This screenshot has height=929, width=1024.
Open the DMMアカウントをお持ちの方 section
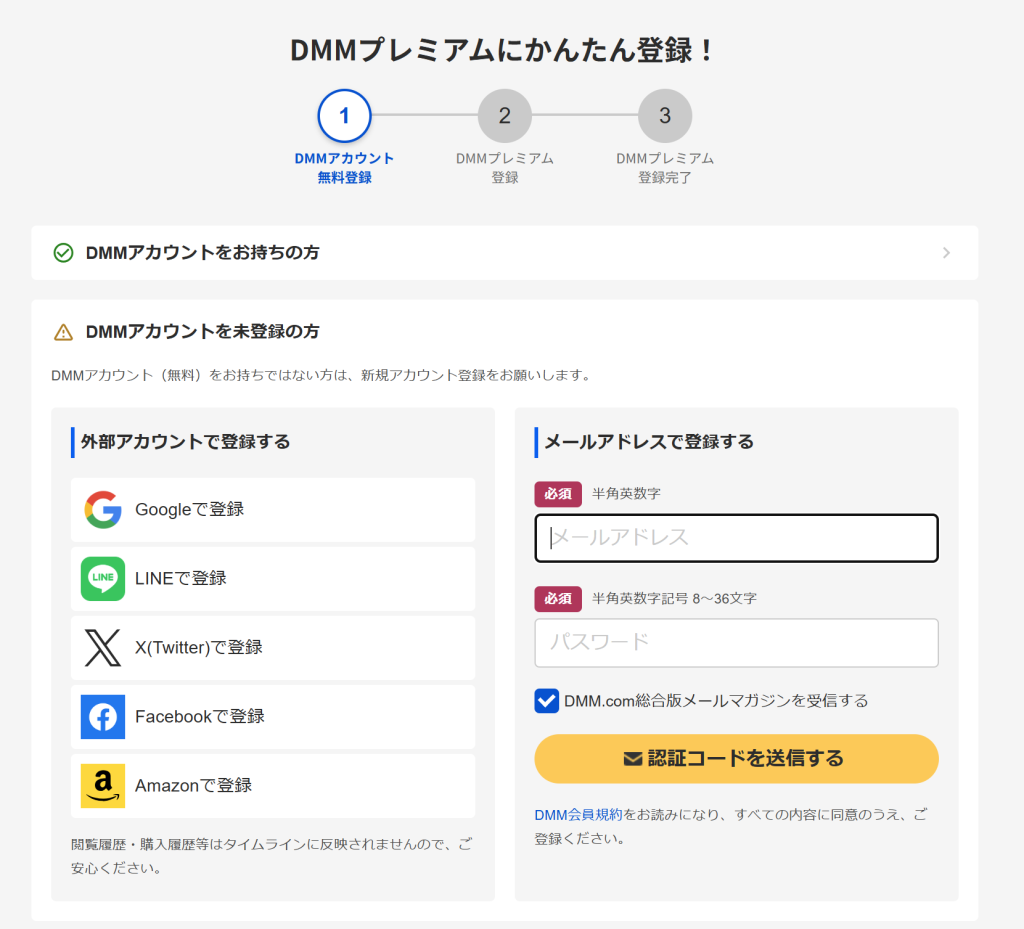point(203,253)
